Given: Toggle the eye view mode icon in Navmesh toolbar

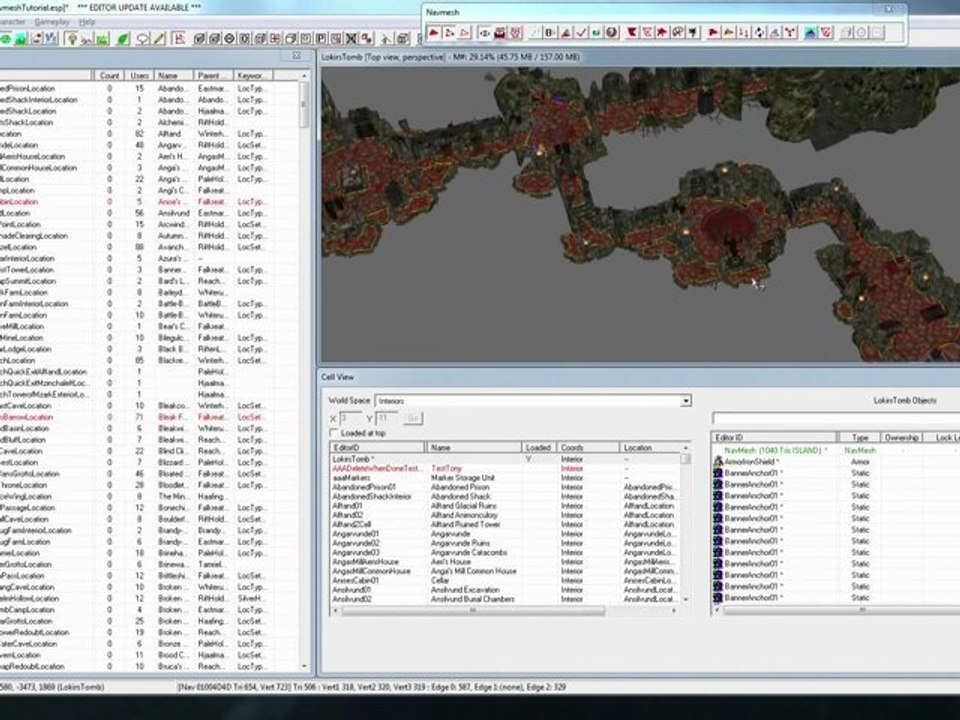Looking at the screenshot, I should [484, 32].
